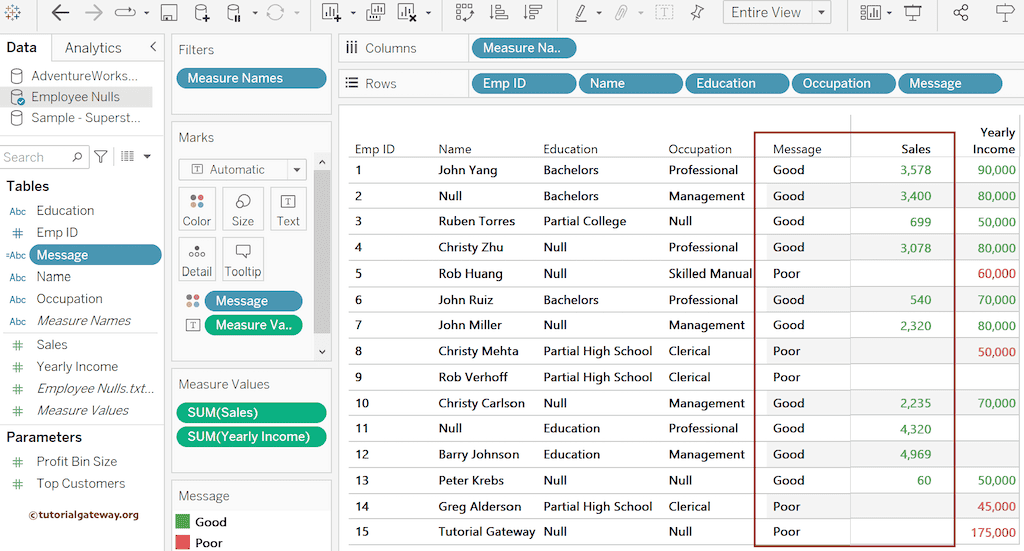Open the Detail marks card
The height and width of the screenshot is (551, 1024).
(197, 259)
